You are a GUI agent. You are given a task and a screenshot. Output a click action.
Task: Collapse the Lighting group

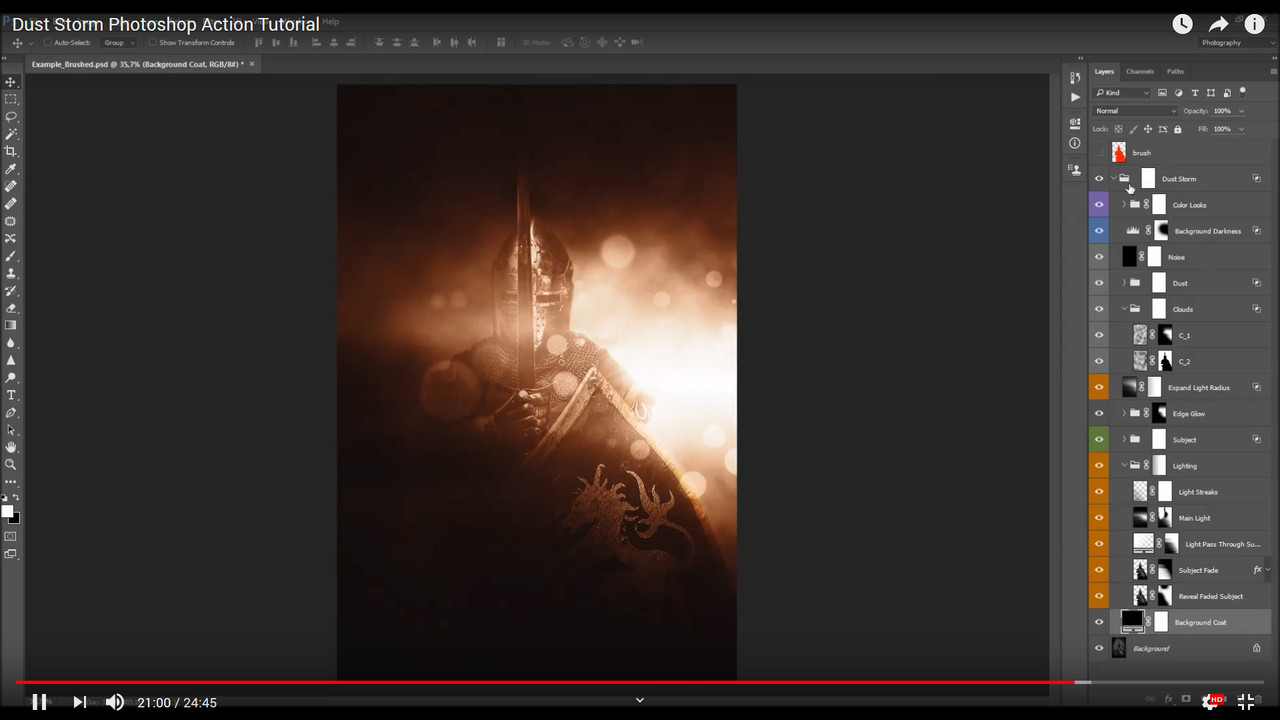1123,465
